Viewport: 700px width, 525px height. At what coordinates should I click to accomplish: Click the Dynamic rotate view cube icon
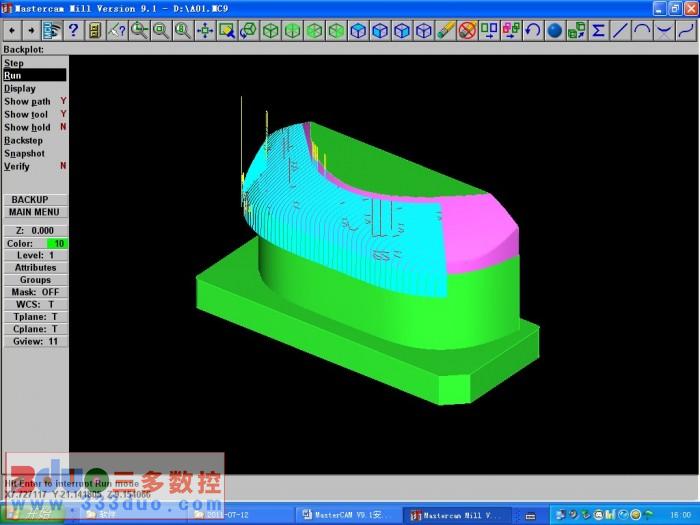click(x=249, y=30)
